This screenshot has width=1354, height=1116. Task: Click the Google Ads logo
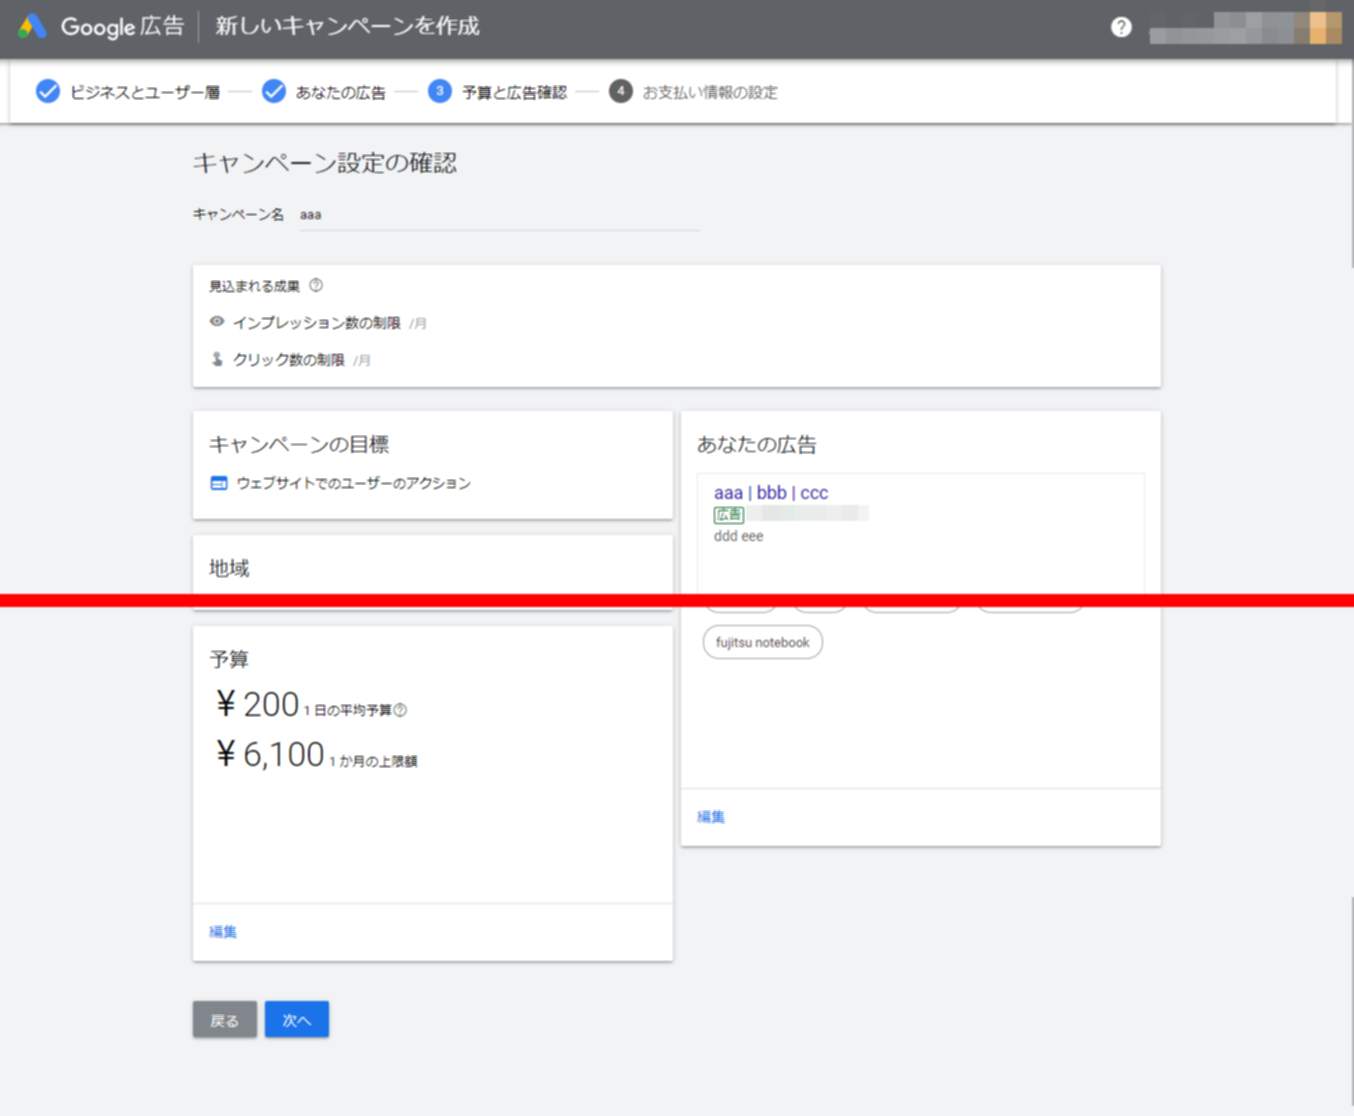[32, 27]
